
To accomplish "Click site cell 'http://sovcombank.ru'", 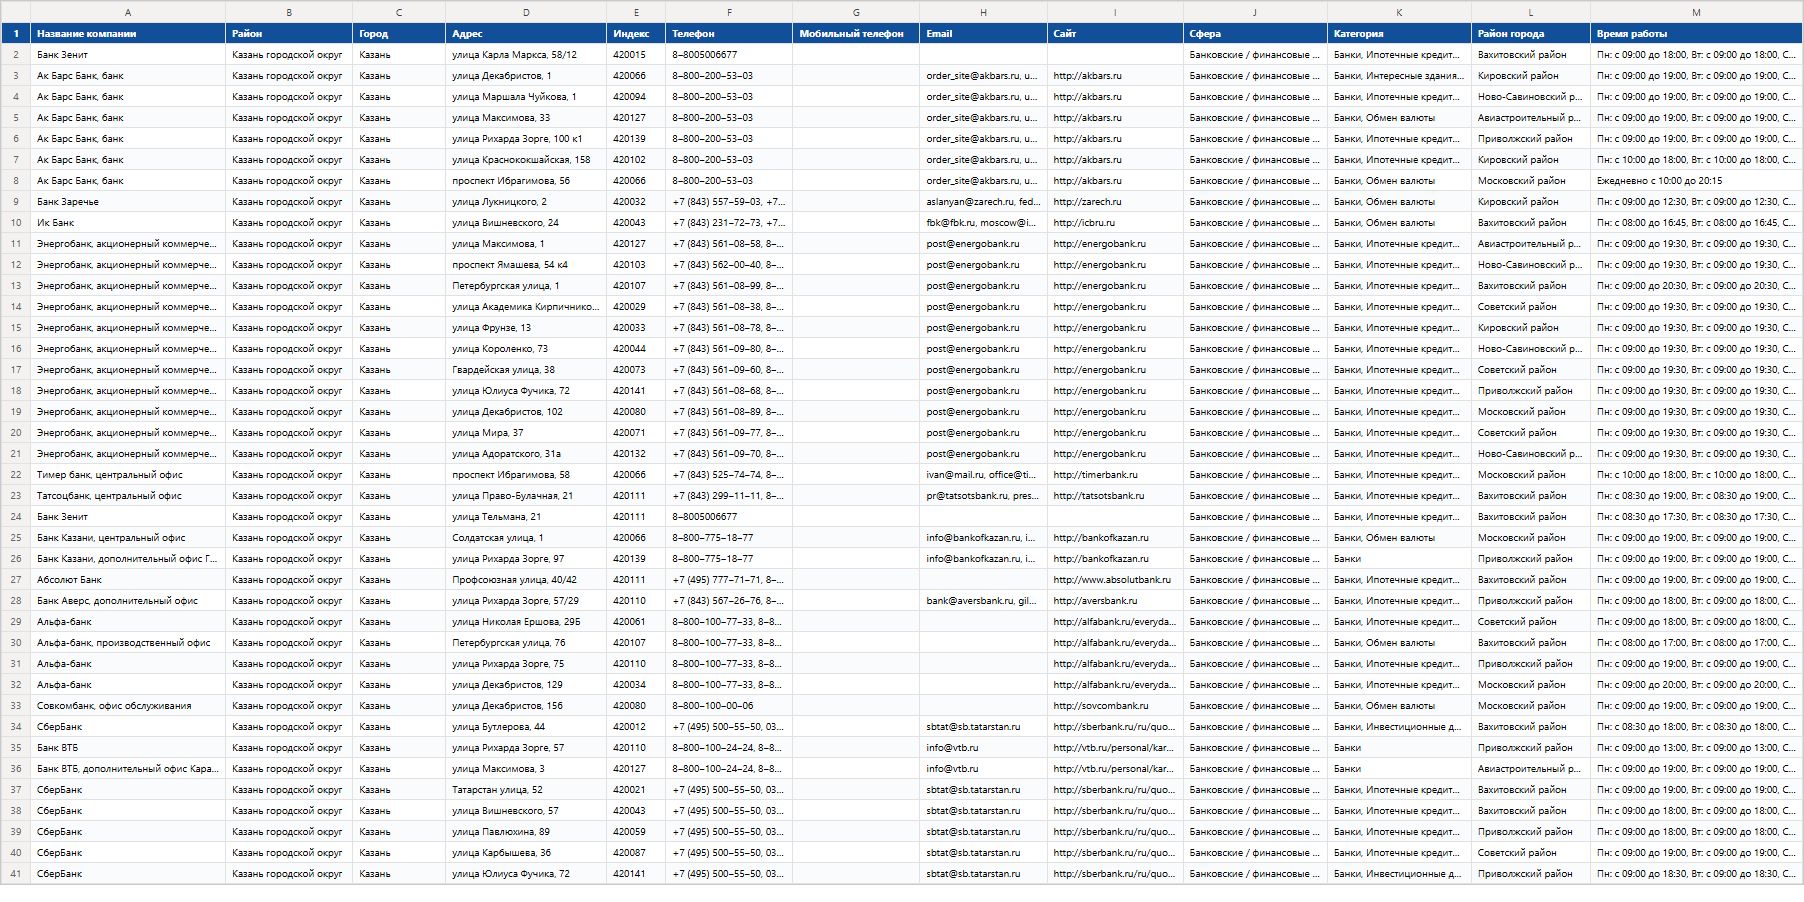I will point(1115,706).
